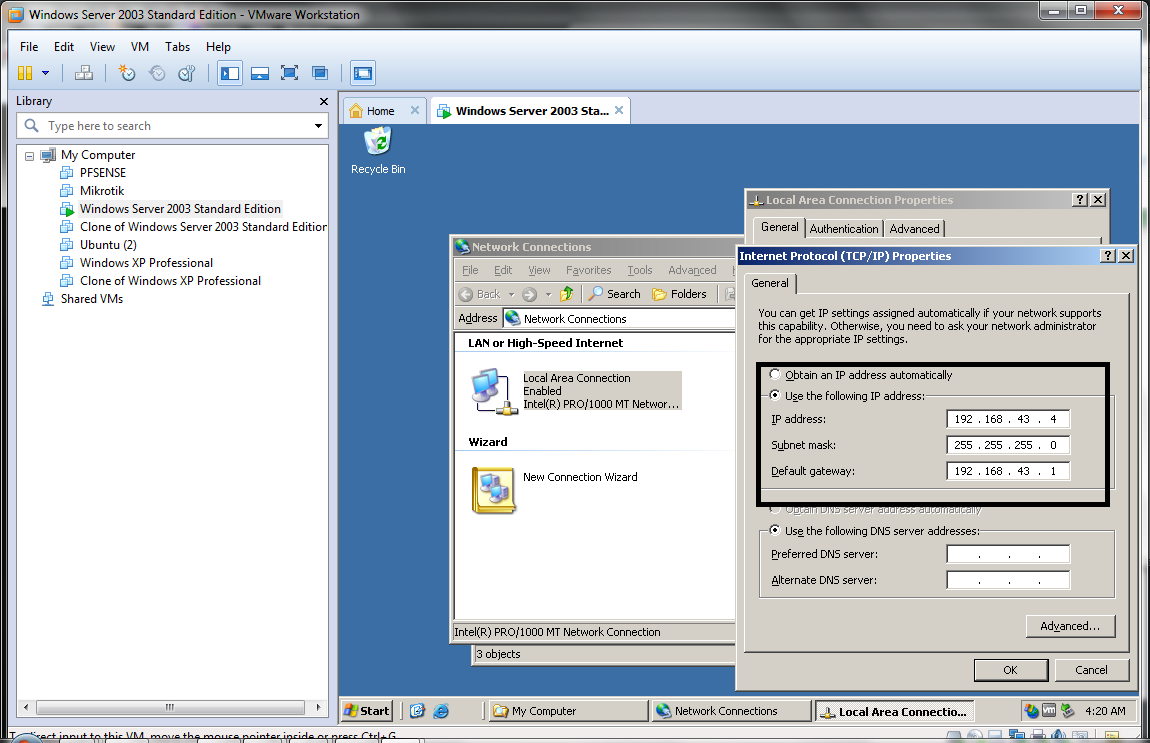Toggle the Library panel visibility icon
Image resolution: width=1150 pixels, height=743 pixels.
229,72
